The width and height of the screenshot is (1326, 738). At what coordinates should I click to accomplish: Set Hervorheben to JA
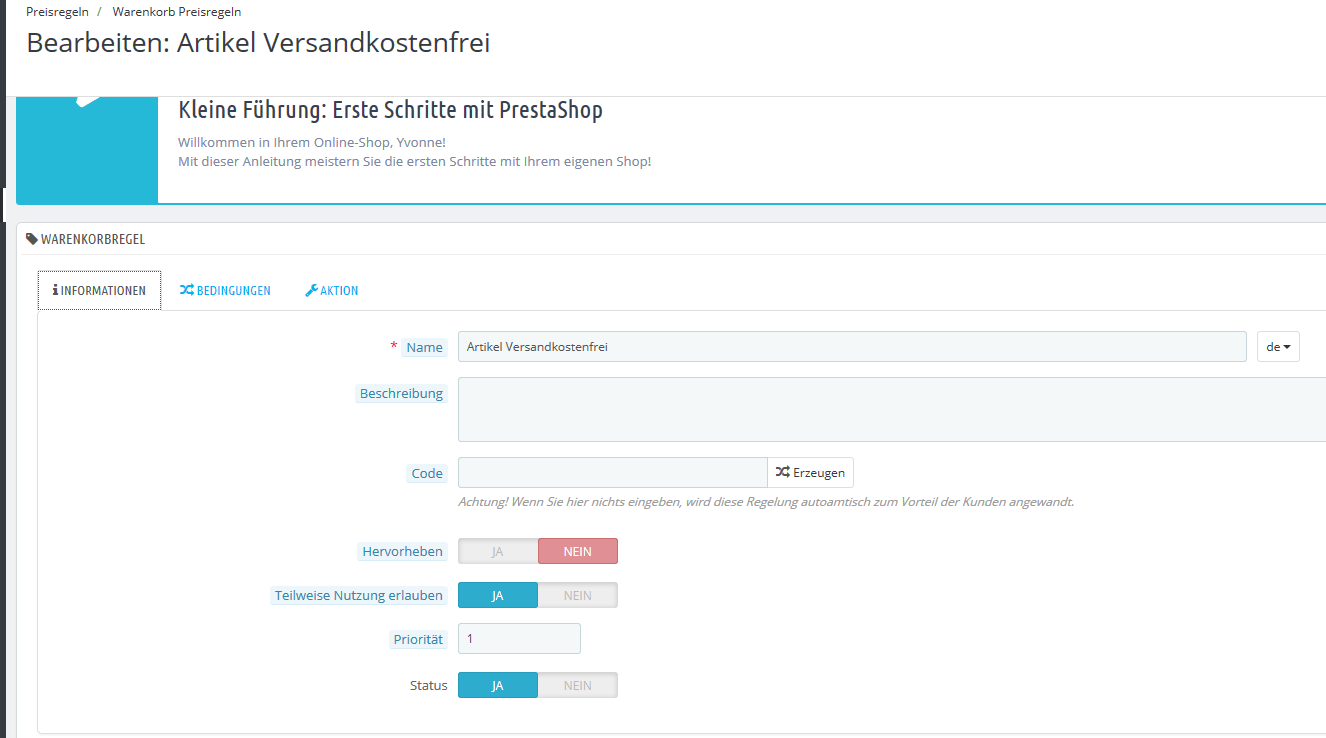coord(498,551)
